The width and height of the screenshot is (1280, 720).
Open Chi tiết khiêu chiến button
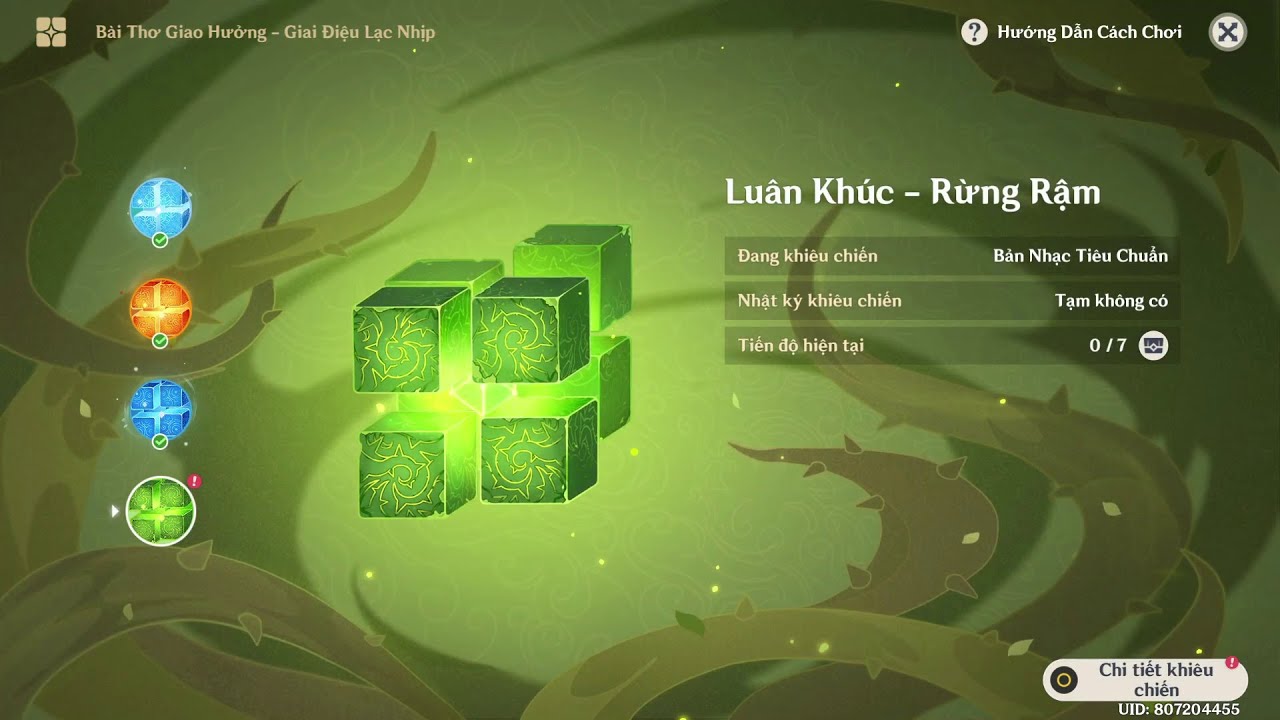pyautogui.click(x=1145, y=680)
